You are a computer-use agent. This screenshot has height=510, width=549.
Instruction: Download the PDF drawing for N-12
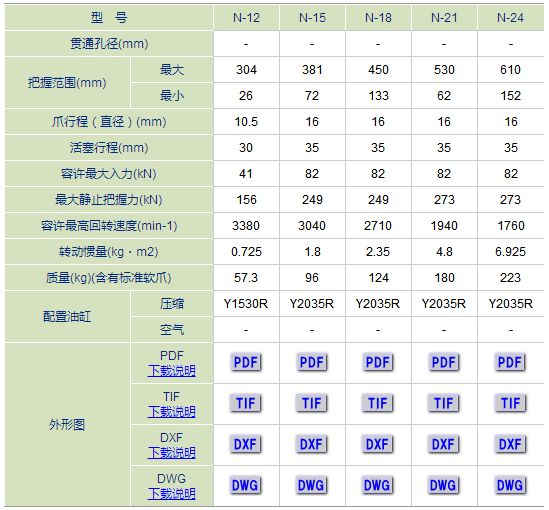pyautogui.click(x=246, y=362)
